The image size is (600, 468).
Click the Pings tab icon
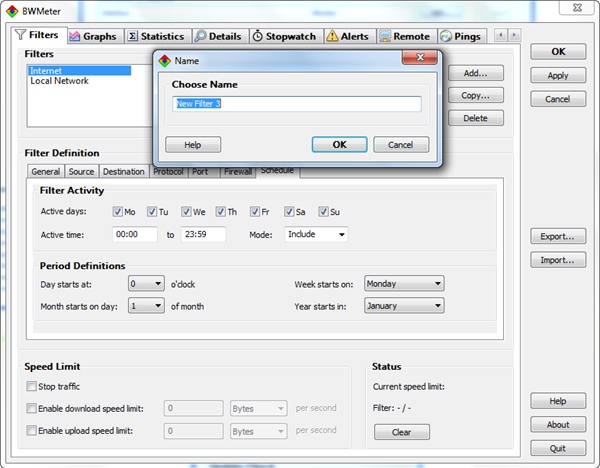445,36
